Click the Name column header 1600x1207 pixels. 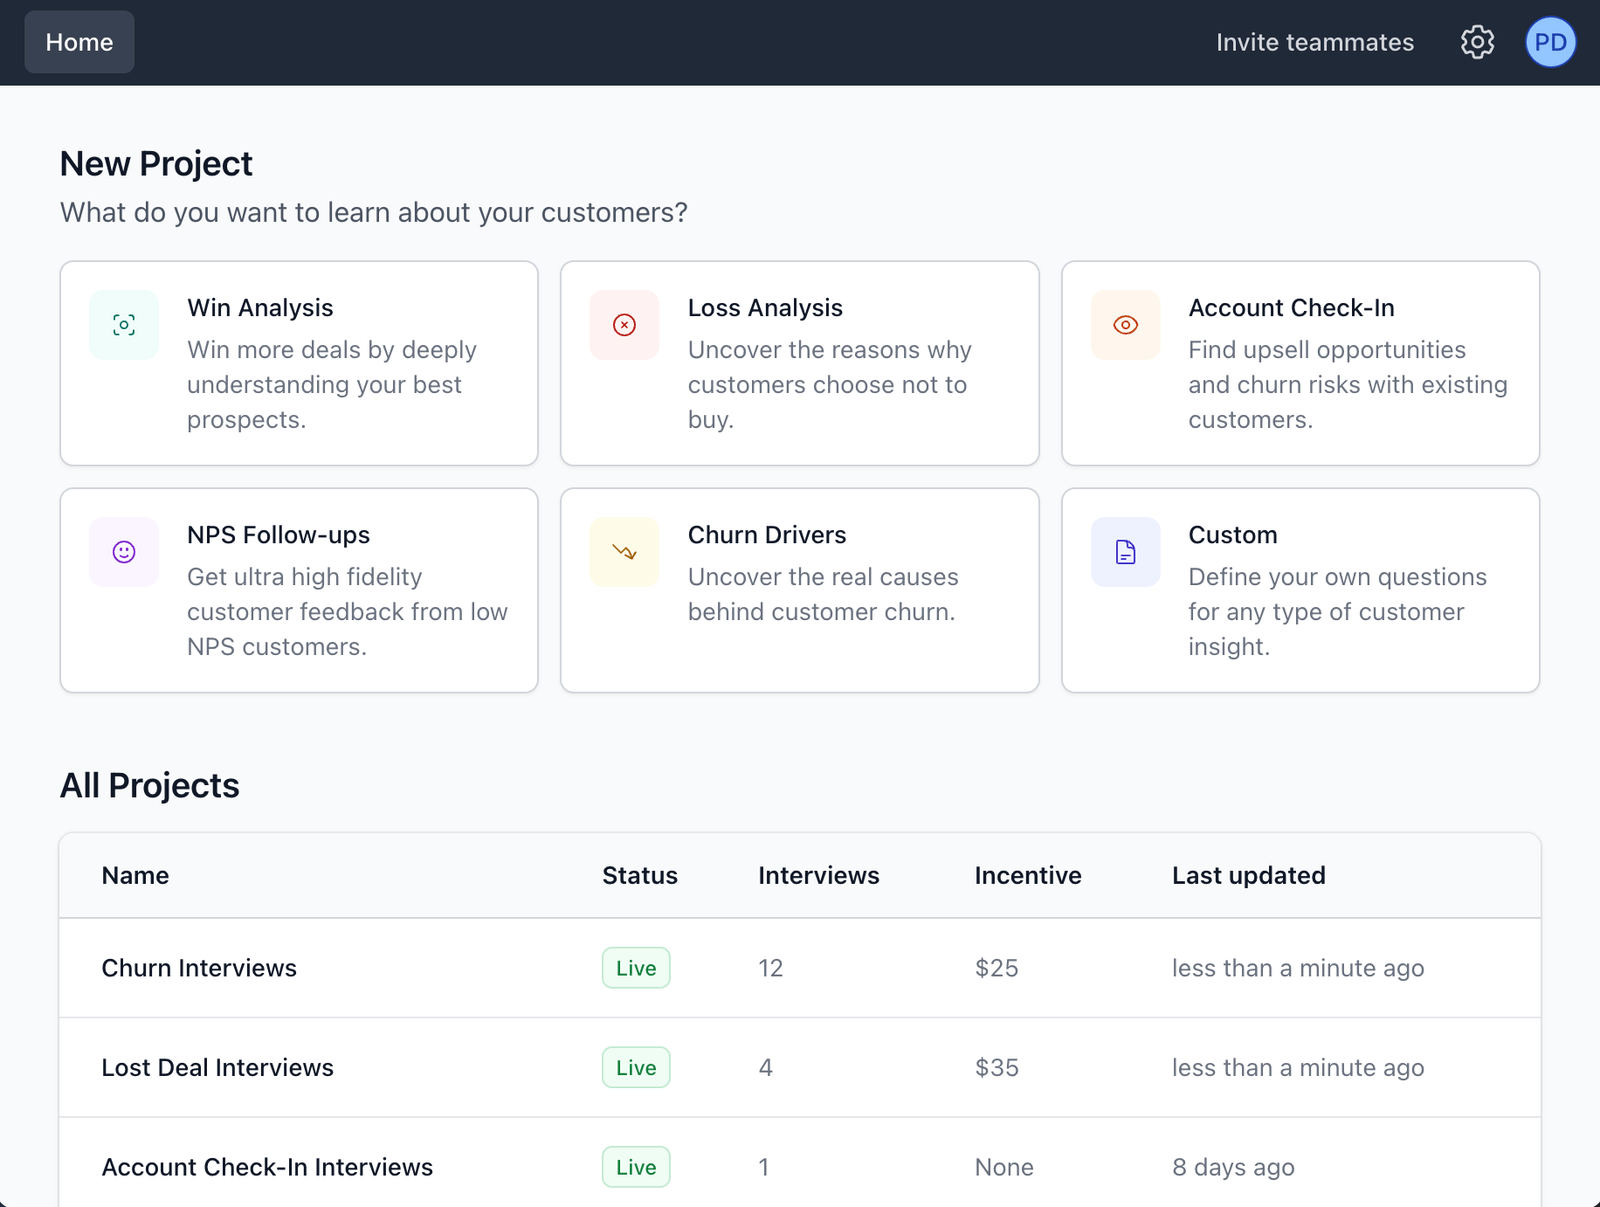click(134, 875)
